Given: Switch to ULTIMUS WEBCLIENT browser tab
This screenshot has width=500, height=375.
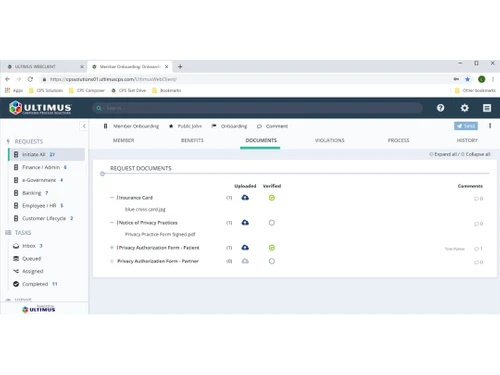Looking at the screenshot, I should [x=44, y=67].
